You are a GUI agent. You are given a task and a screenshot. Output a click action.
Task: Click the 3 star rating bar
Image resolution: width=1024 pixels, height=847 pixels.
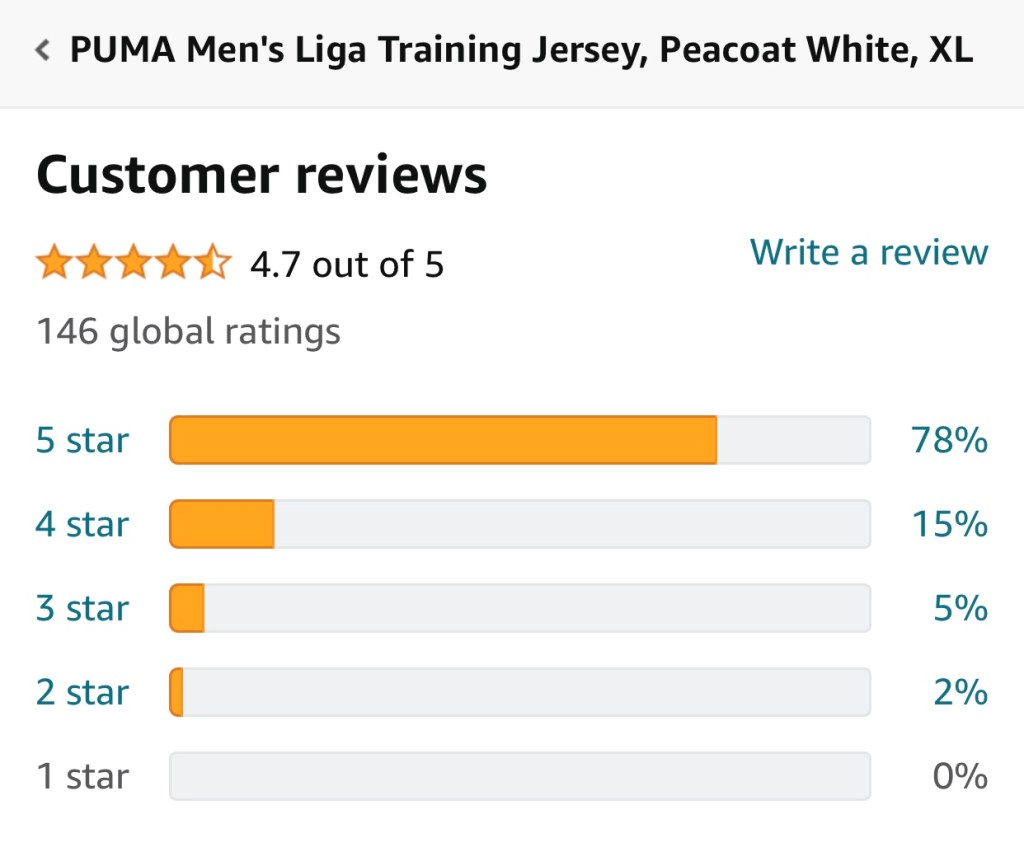(x=519, y=608)
